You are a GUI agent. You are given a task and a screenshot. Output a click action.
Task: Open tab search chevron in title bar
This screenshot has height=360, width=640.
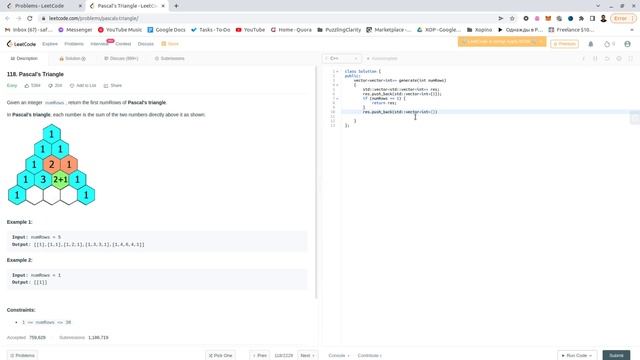click(x=598, y=6)
